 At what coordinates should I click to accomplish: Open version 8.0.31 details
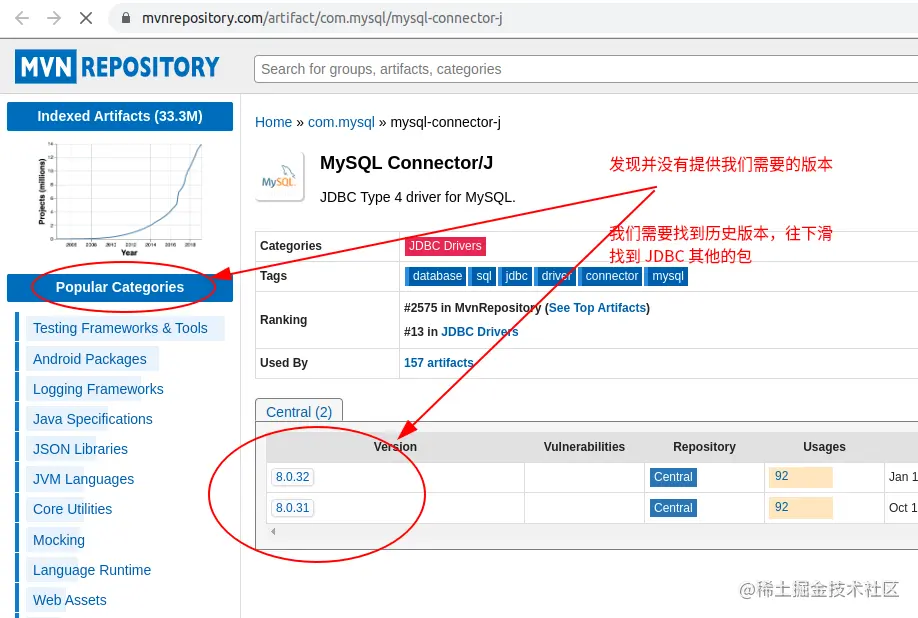point(292,508)
